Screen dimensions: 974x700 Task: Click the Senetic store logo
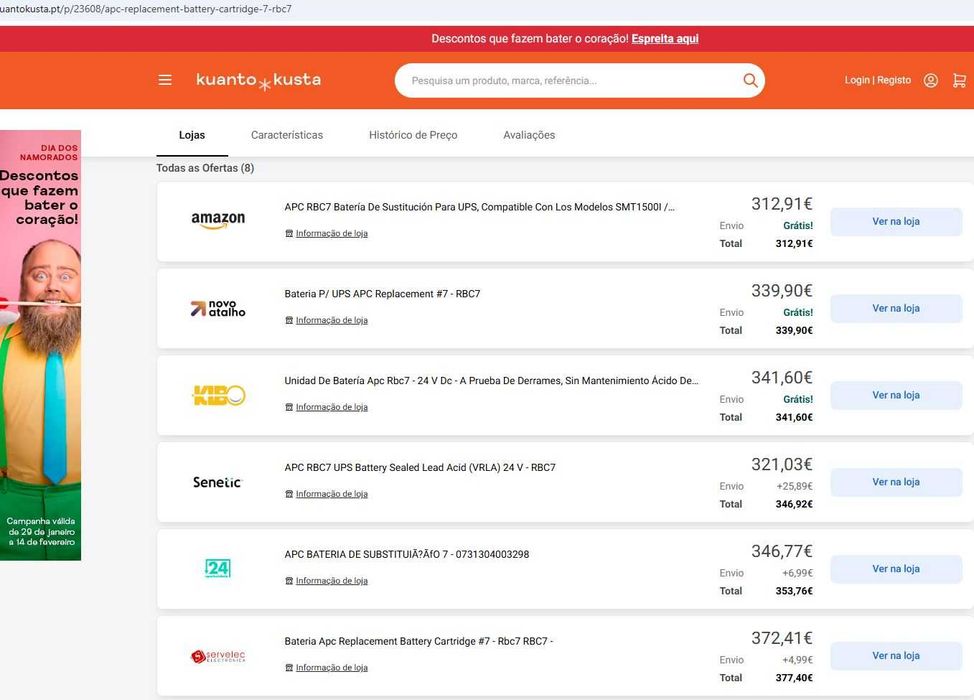point(217,482)
